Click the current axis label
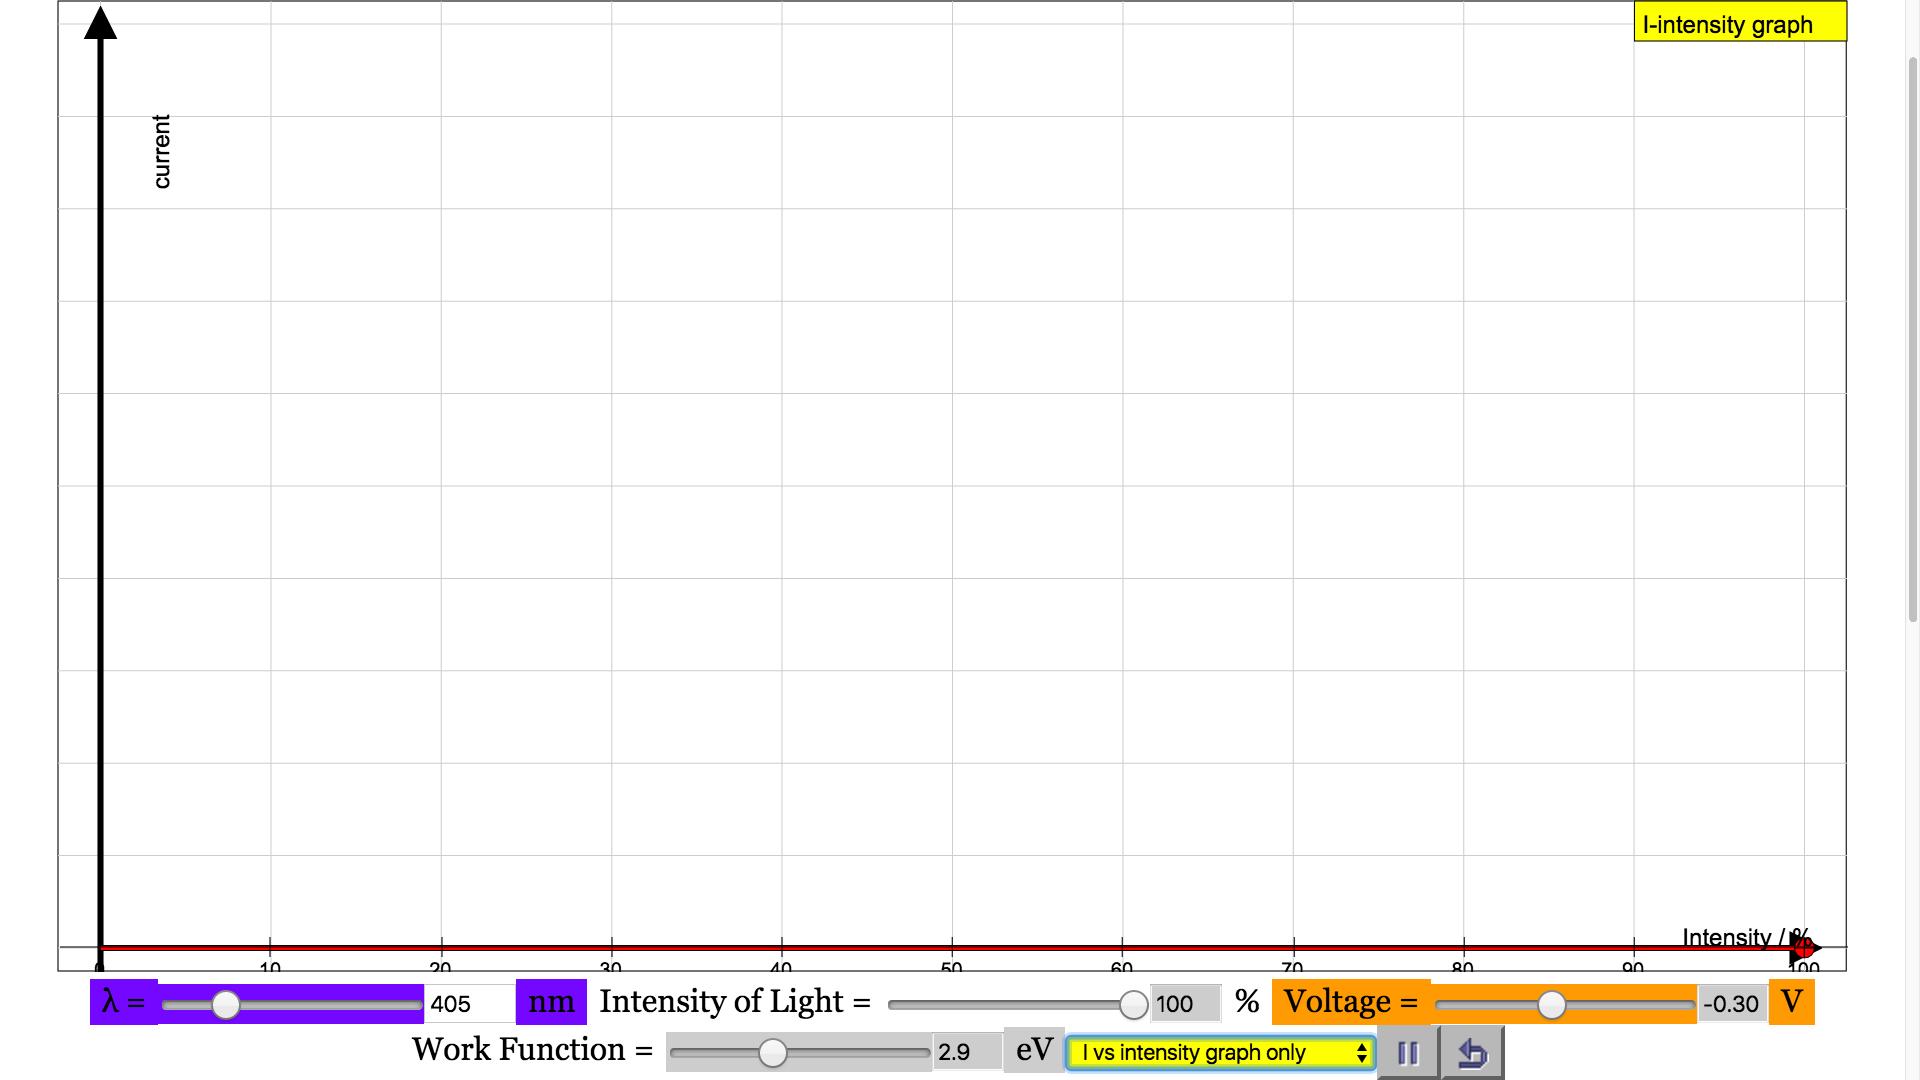Image resolution: width=1920 pixels, height=1080 pixels. tap(161, 151)
